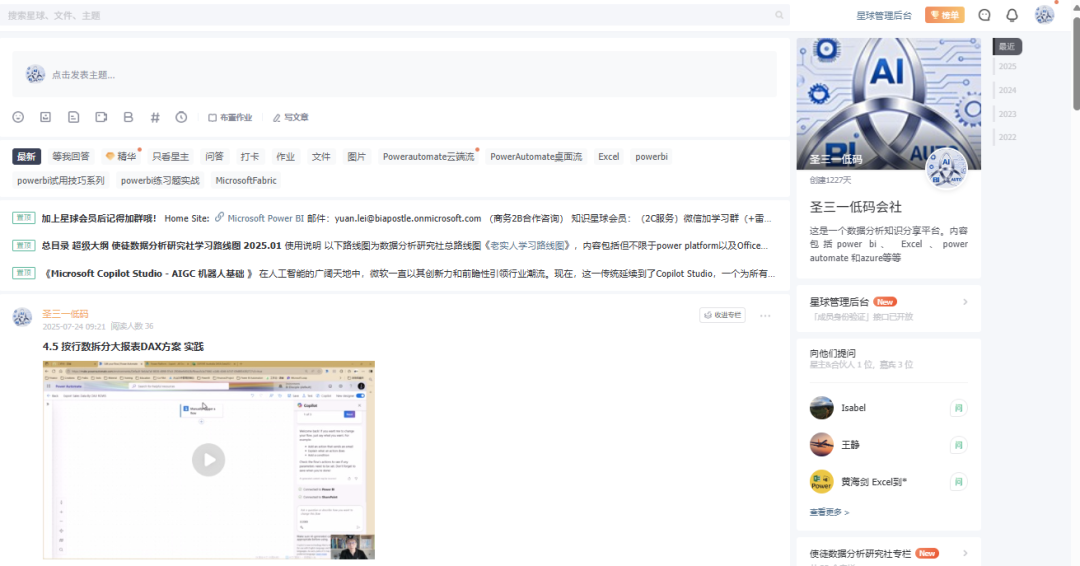Screen dimensions: 1080x566
Task: Open the header chat messages icon
Action: [984, 15]
